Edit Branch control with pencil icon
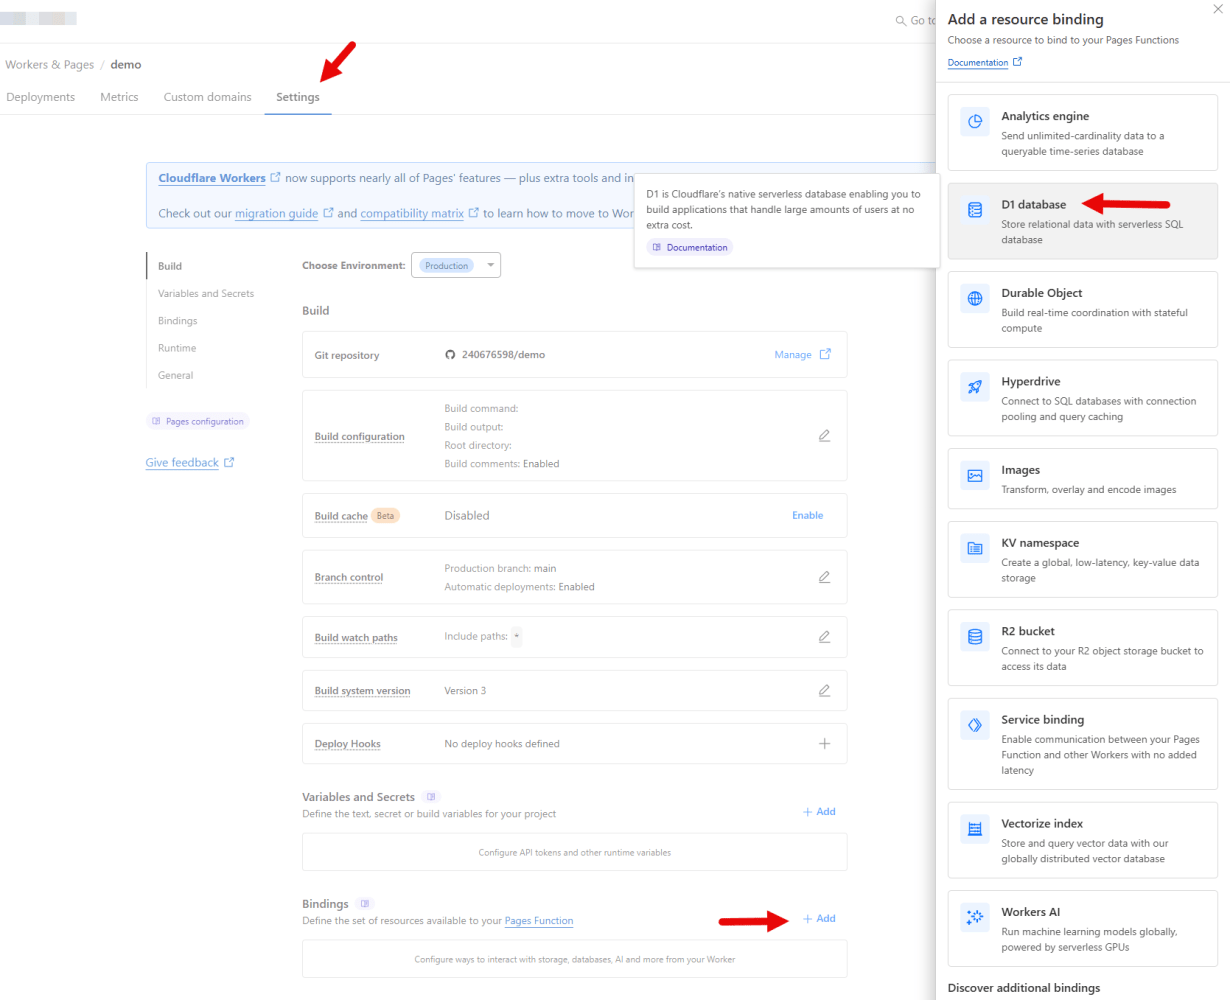 (824, 577)
